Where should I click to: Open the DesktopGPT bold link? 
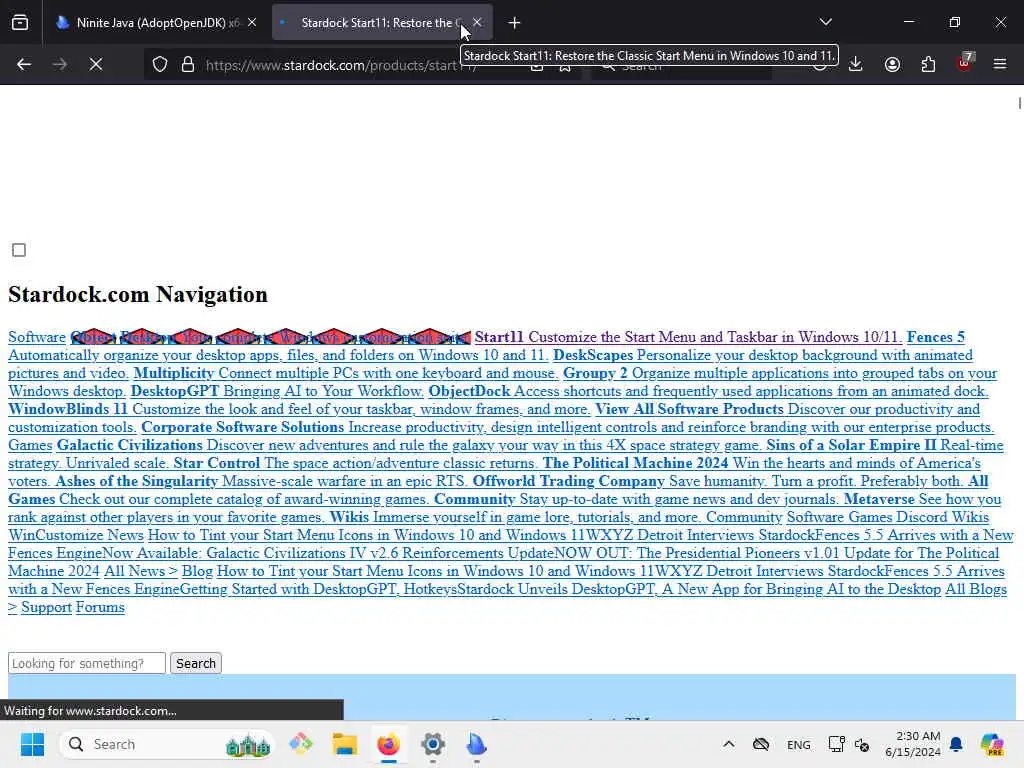(175, 391)
